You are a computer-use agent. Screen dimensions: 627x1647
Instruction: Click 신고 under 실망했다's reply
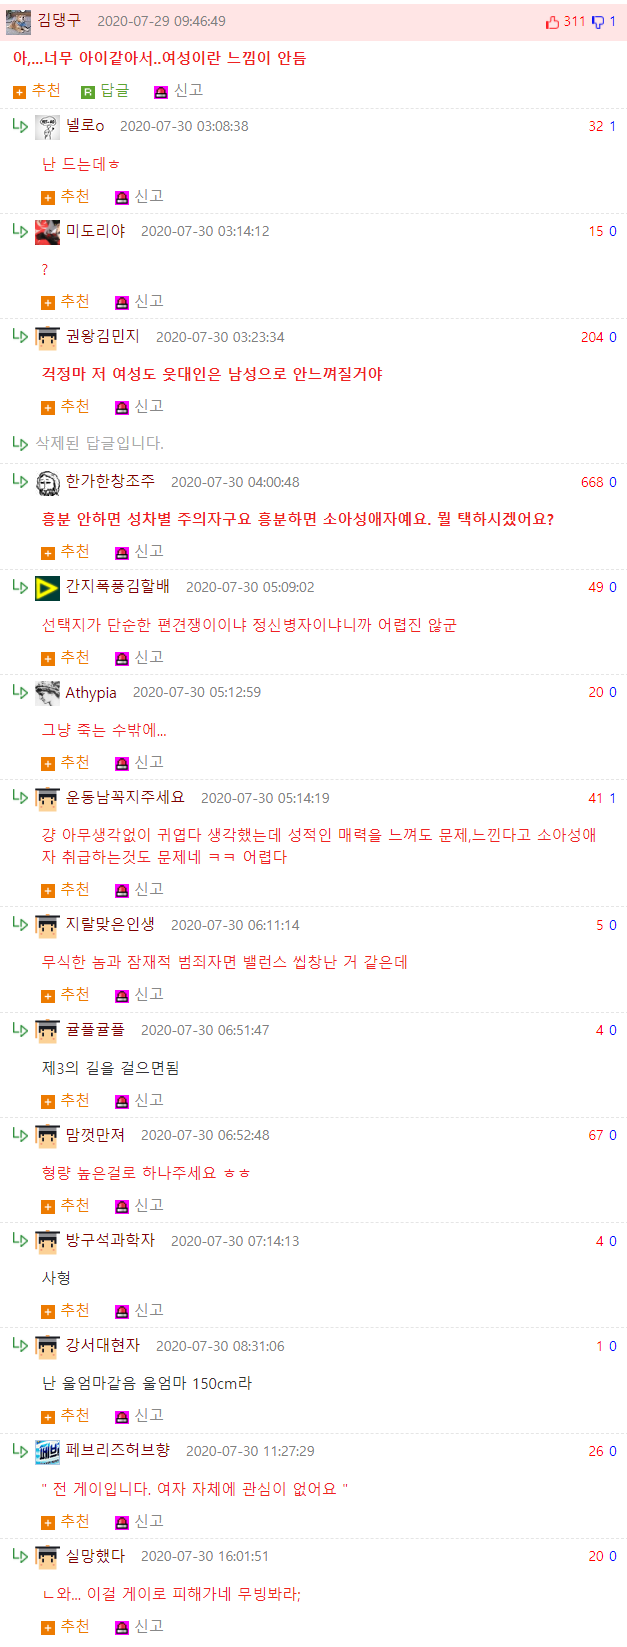pyautogui.click(x=139, y=1626)
